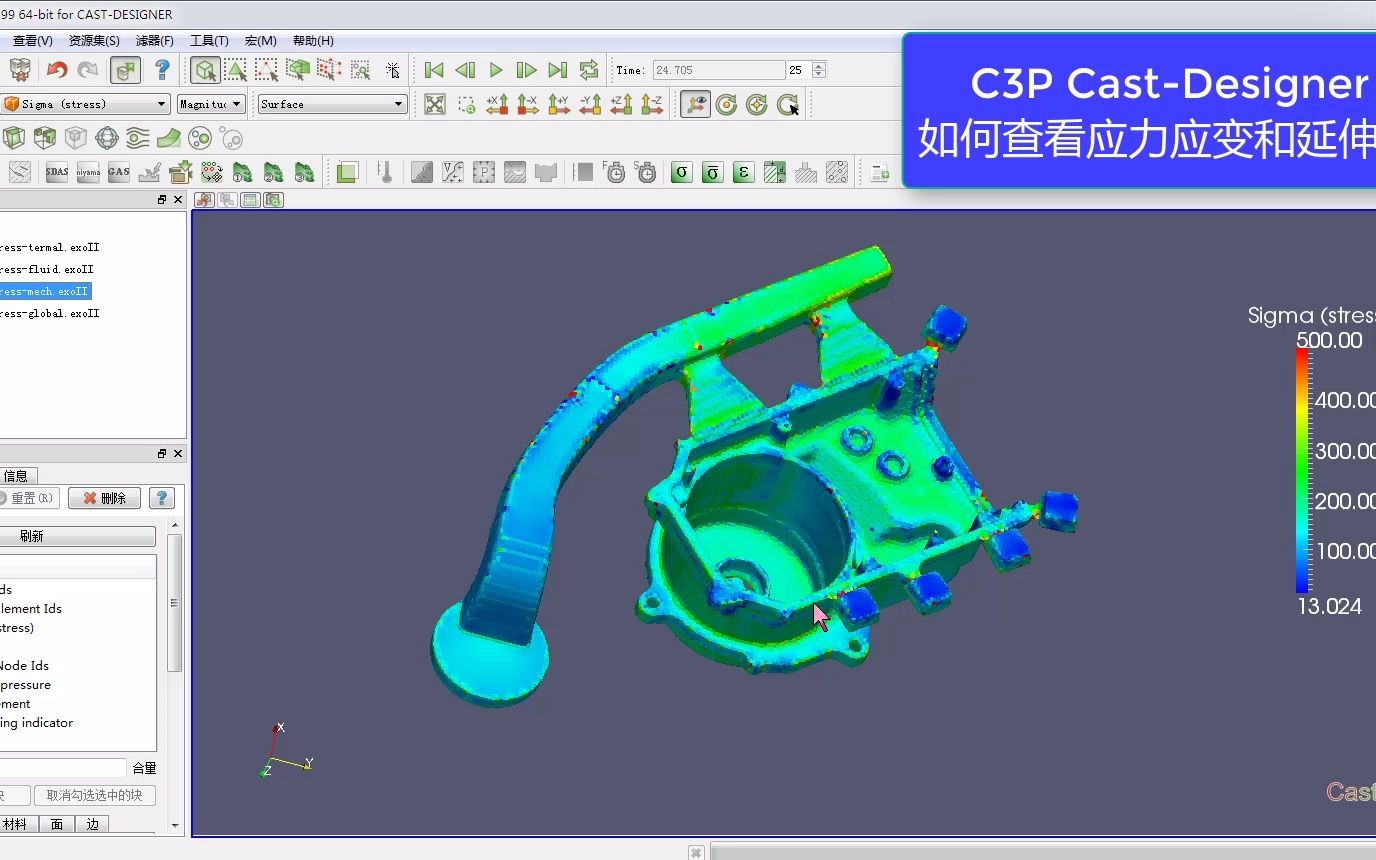1376x860 pixels.
Task: Set view direction to -Z
Action: 652,104
